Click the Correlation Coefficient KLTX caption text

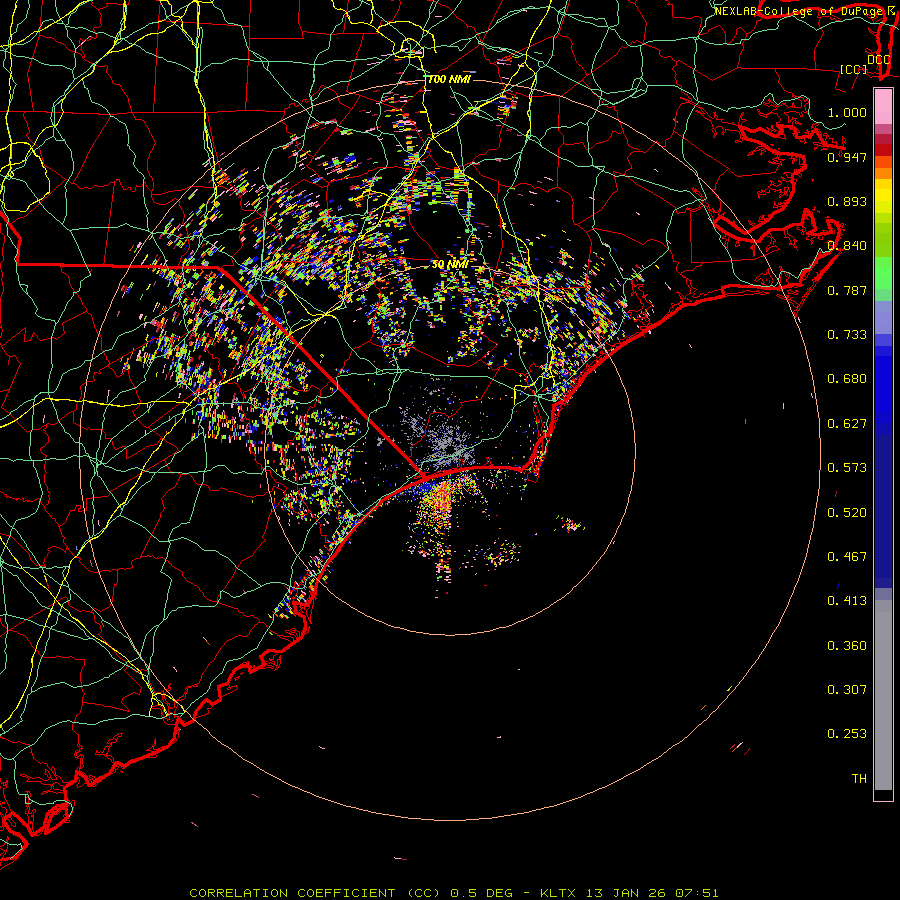pyautogui.click(x=453, y=893)
